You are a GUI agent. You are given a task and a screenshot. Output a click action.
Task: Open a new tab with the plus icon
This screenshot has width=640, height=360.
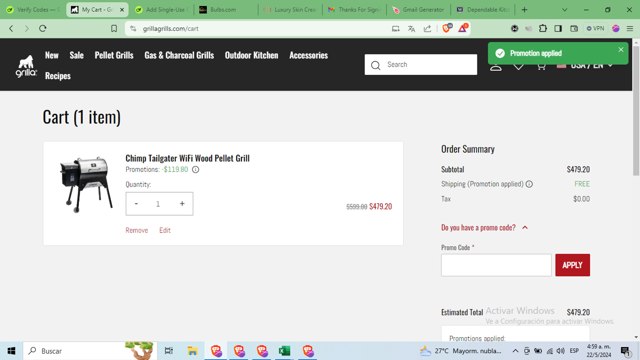pyautogui.click(x=524, y=9)
